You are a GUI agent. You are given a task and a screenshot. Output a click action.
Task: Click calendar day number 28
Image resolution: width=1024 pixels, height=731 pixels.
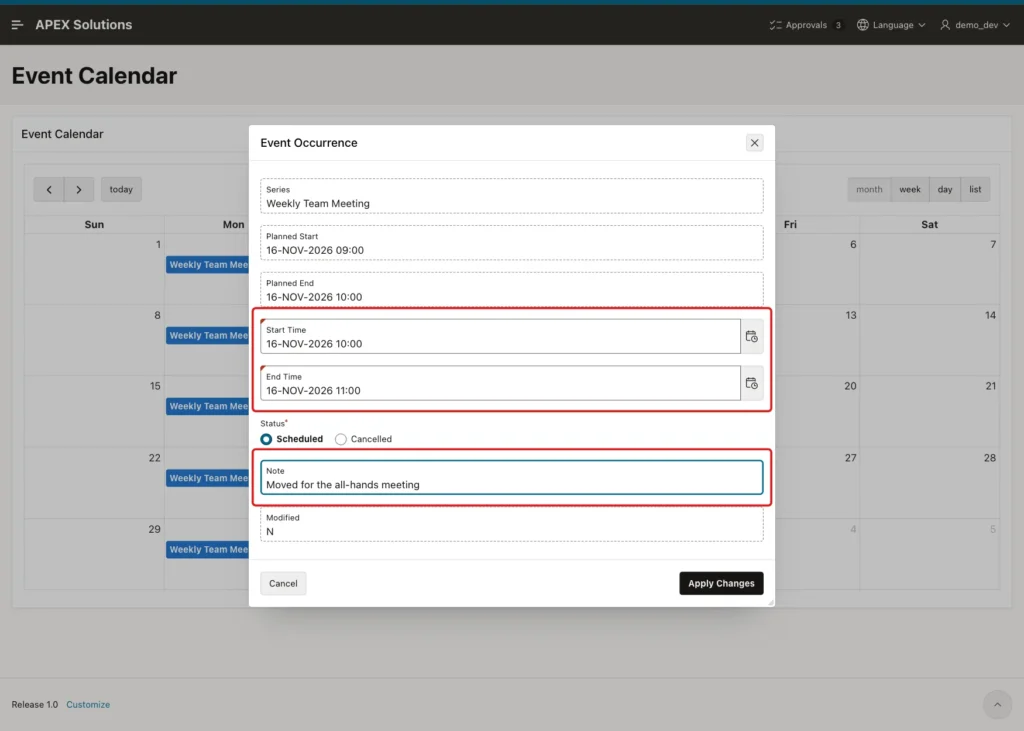tap(990, 458)
